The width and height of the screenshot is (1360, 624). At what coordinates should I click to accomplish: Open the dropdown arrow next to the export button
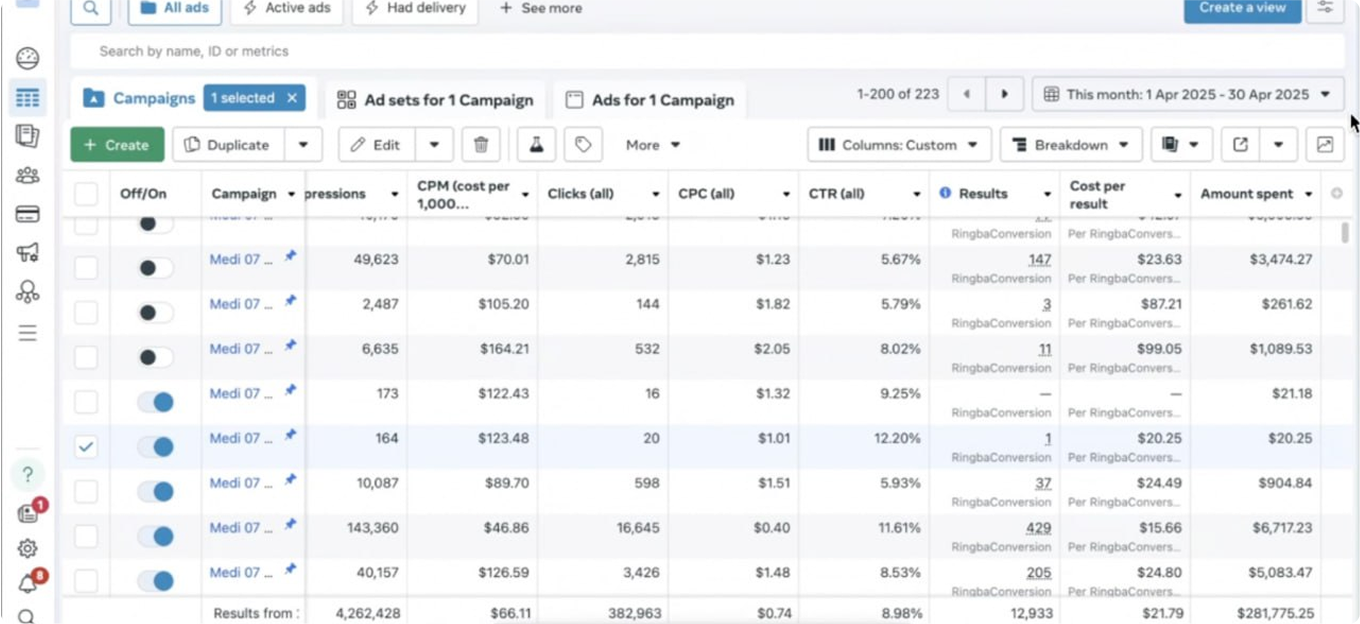tap(1278, 145)
